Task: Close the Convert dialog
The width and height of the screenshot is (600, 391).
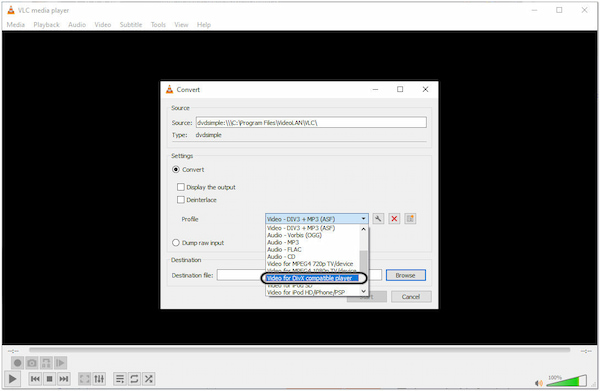Action: coord(425,89)
